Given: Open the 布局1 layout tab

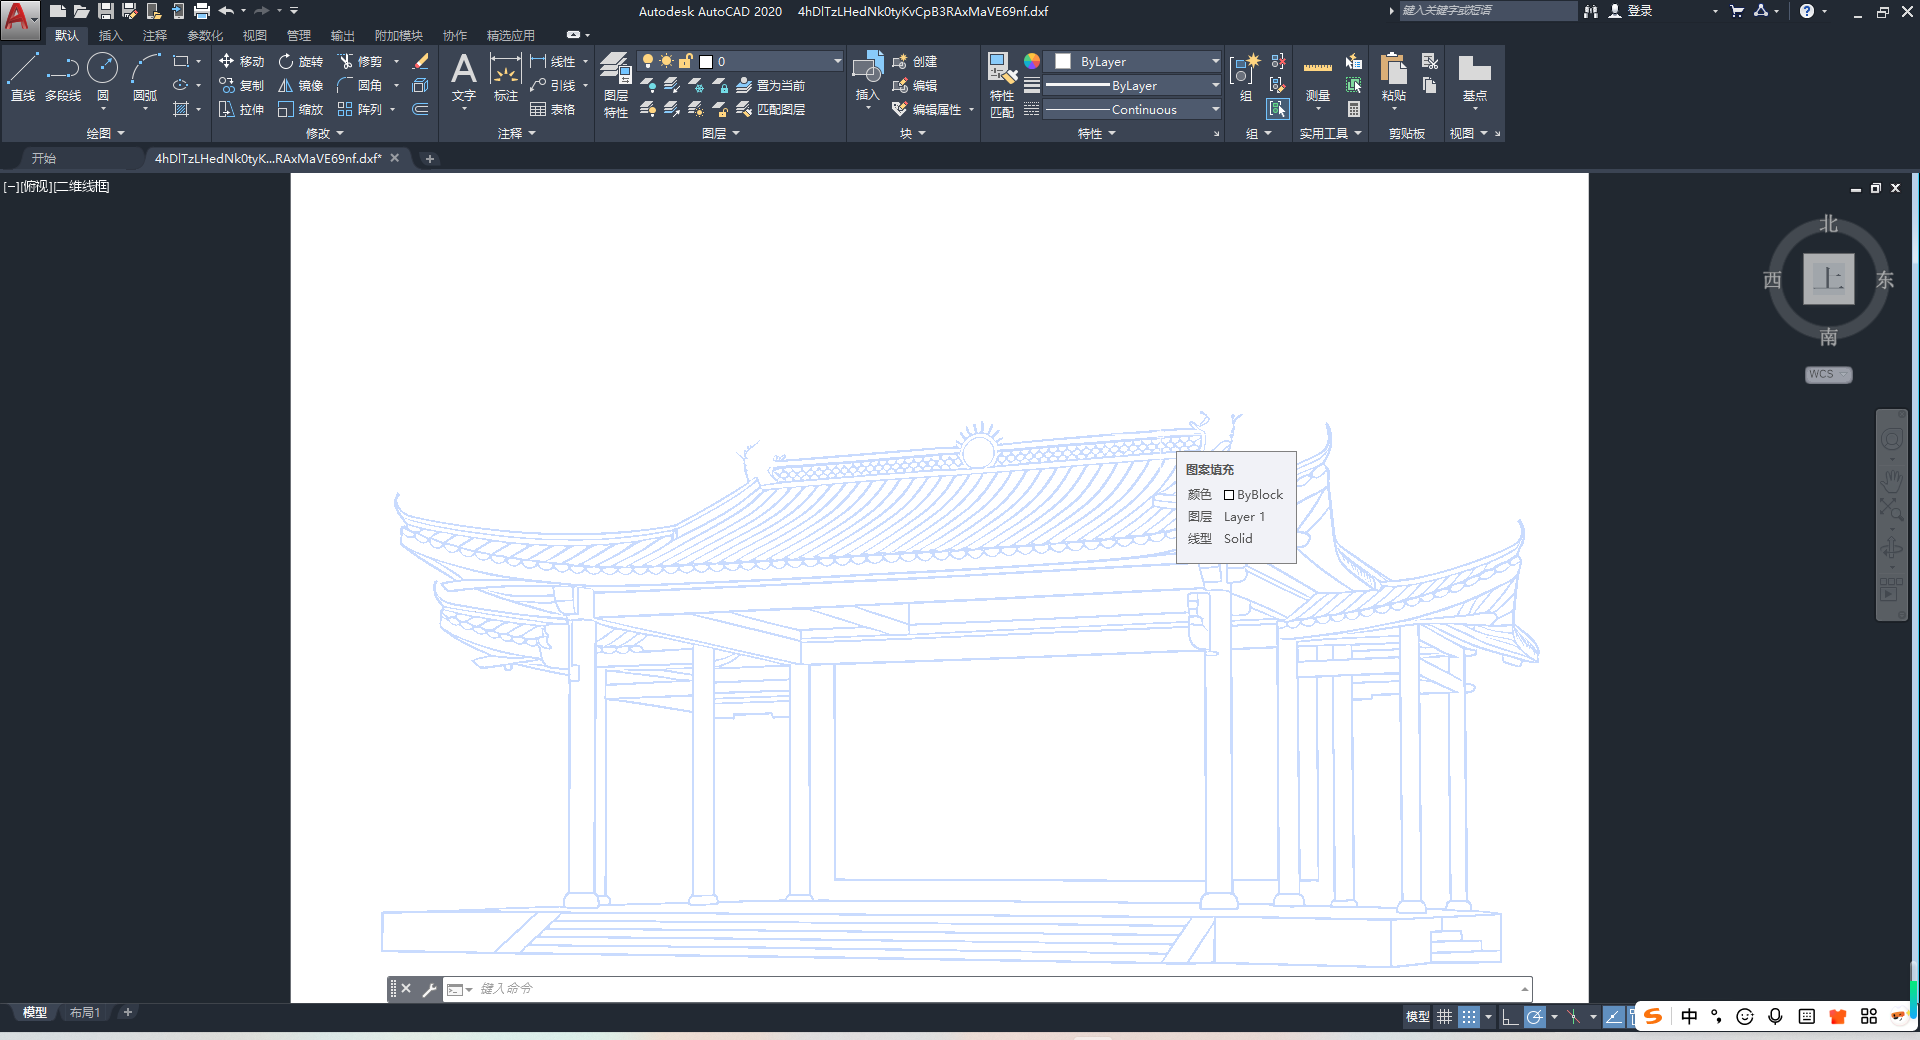Looking at the screenshot, I should click(85, 1013).
